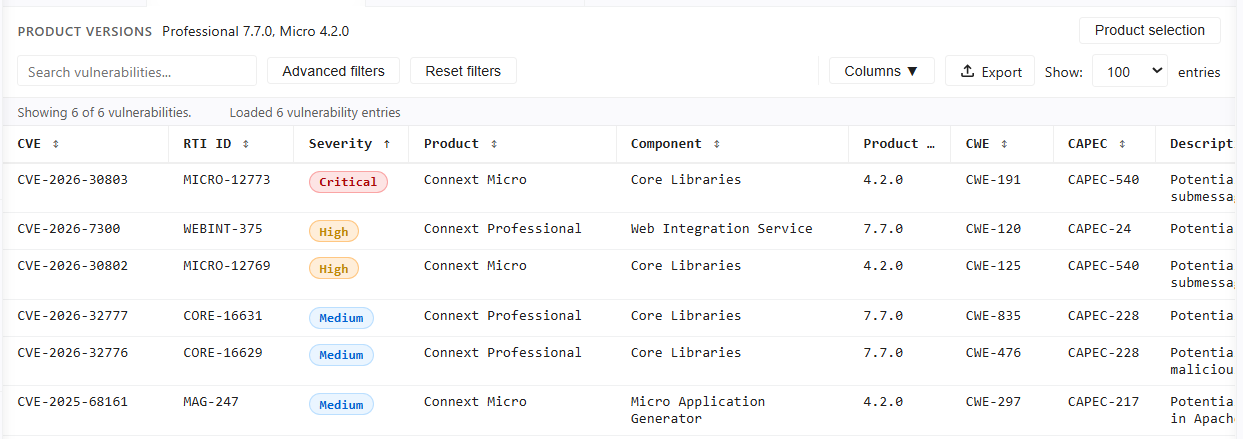
Task: Focus the Search vulnerabilities field
Action: 137,71
